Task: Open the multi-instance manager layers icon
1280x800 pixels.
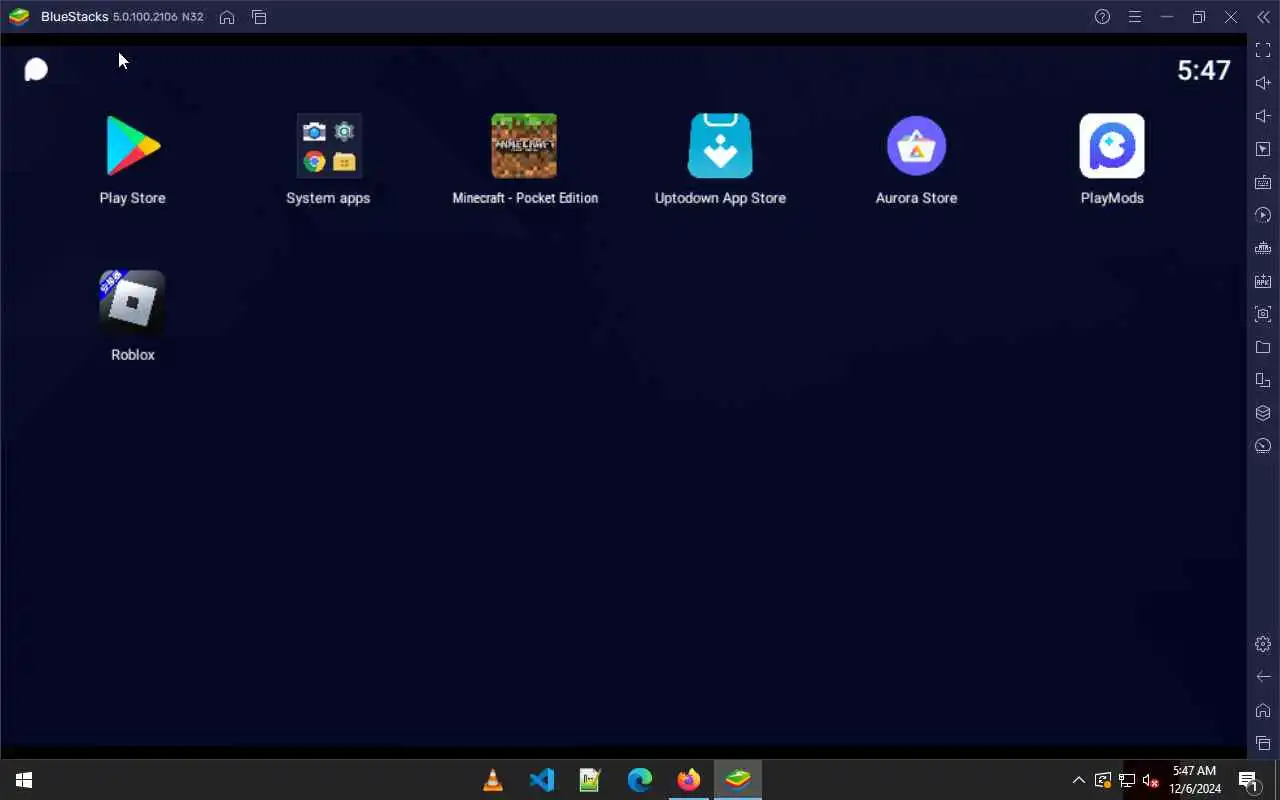Action: tap(1263, 413)
